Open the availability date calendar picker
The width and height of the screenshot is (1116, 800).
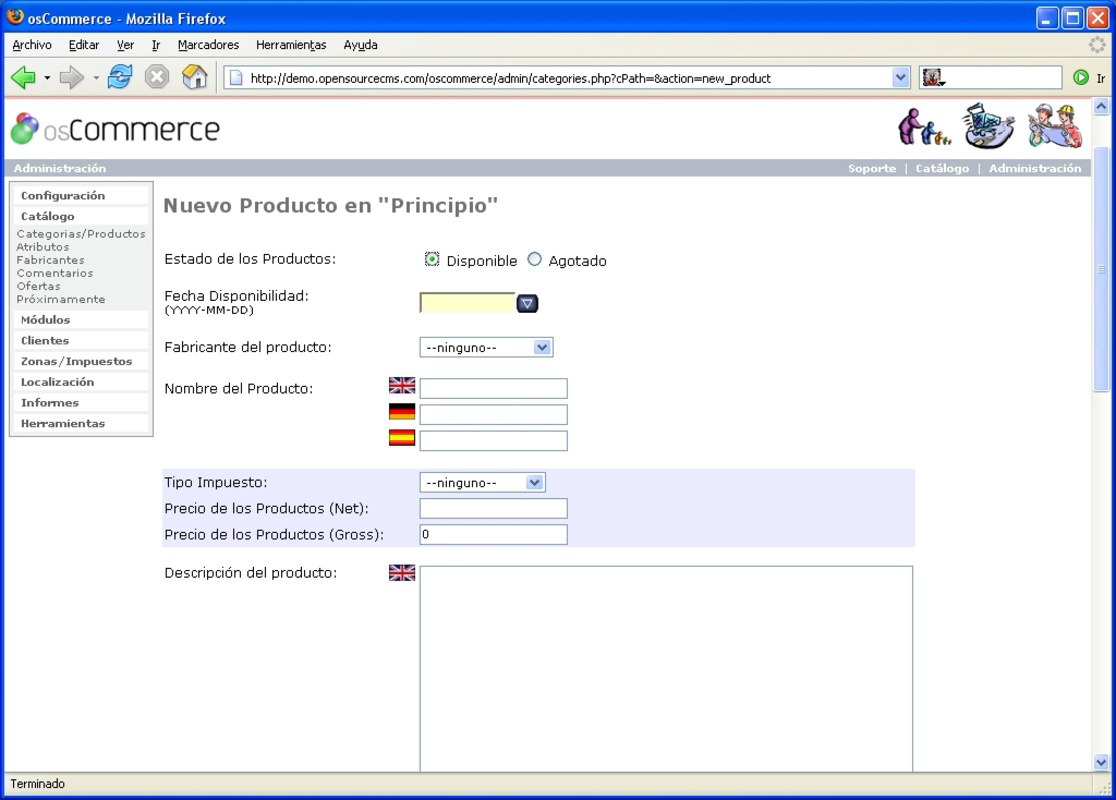click(527, 303)
